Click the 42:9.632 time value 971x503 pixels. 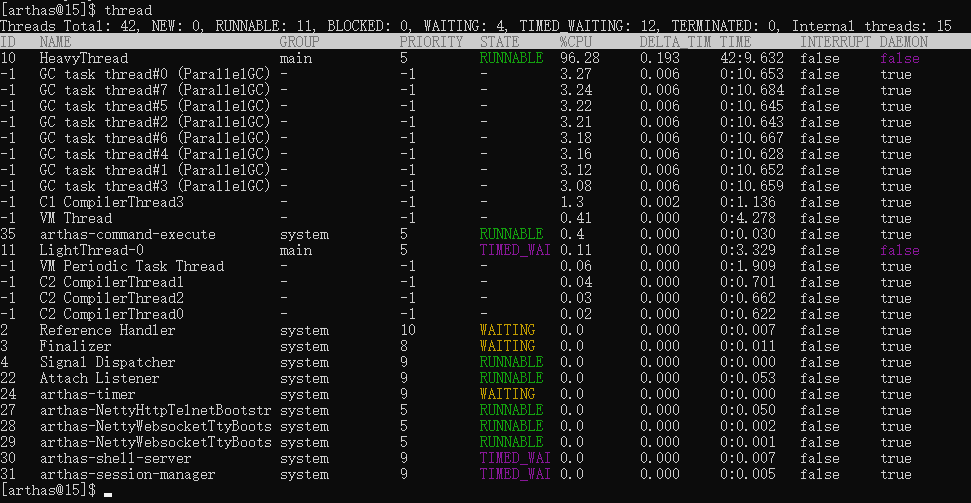[x=752, y=58]
